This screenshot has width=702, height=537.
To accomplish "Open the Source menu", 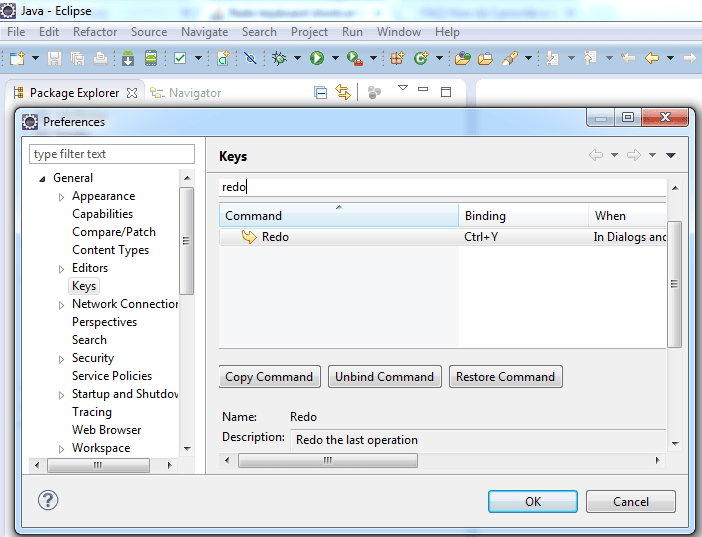I will pos(149,32).
